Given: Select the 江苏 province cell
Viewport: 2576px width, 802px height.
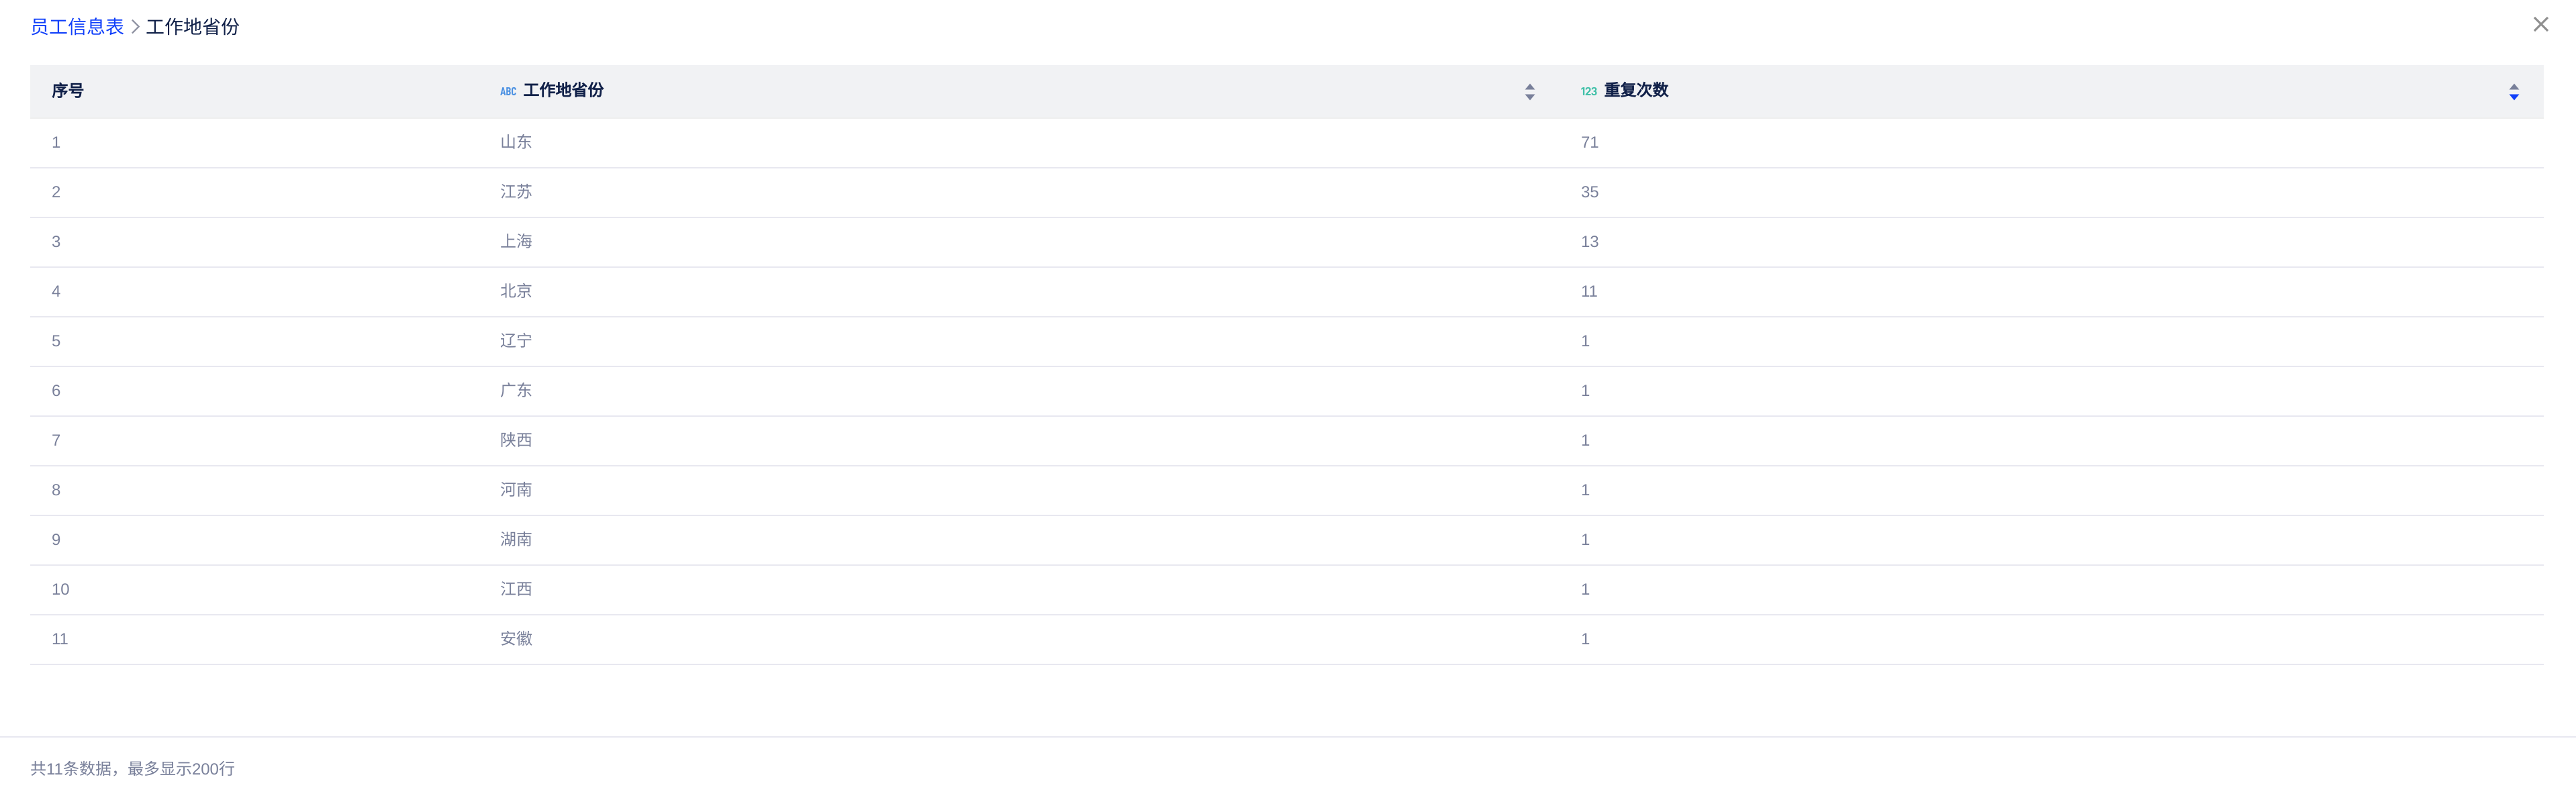Looking at the screenshot, I should coord(516,192).
